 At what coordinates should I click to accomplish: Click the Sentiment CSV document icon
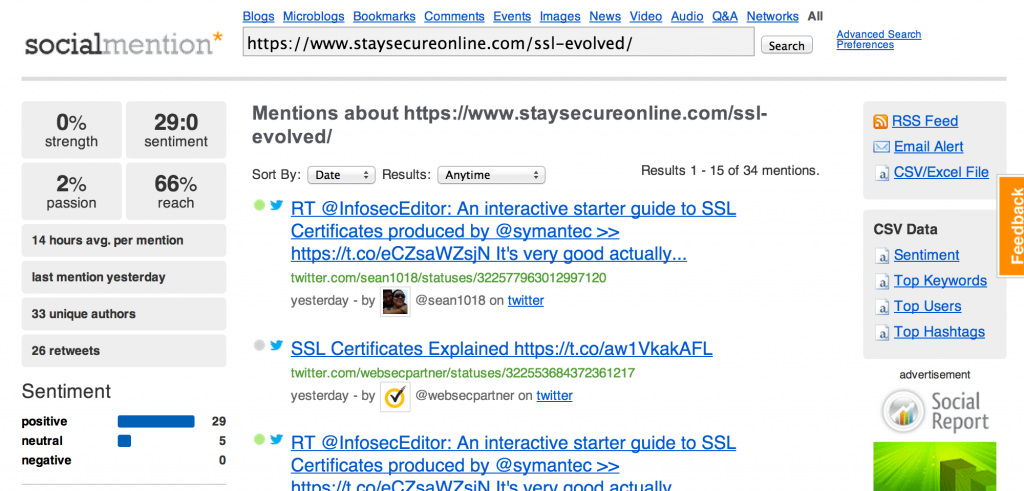(x=882, y=255)
